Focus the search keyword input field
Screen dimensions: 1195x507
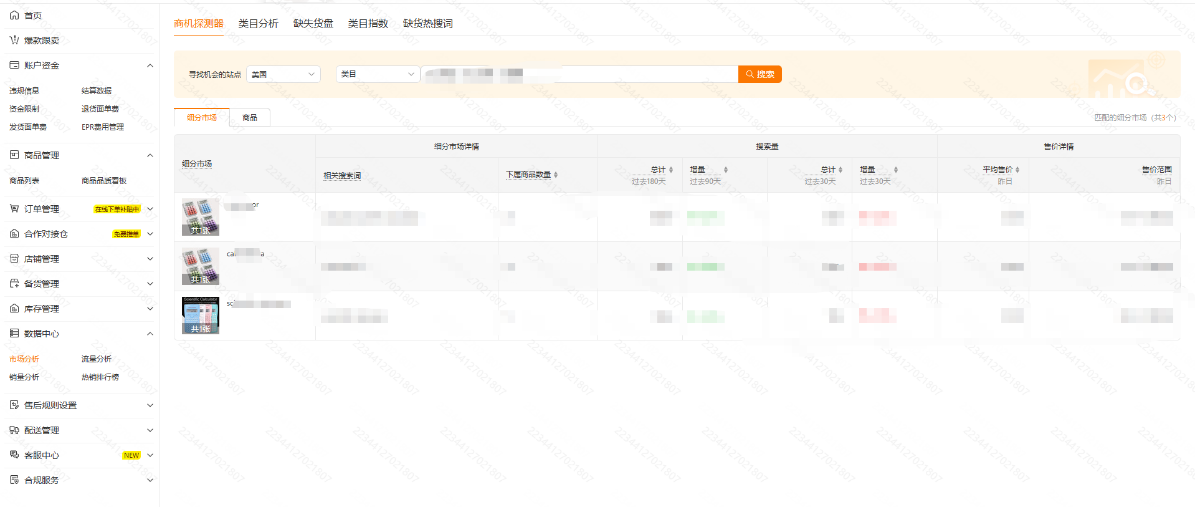tap(579, 74)
